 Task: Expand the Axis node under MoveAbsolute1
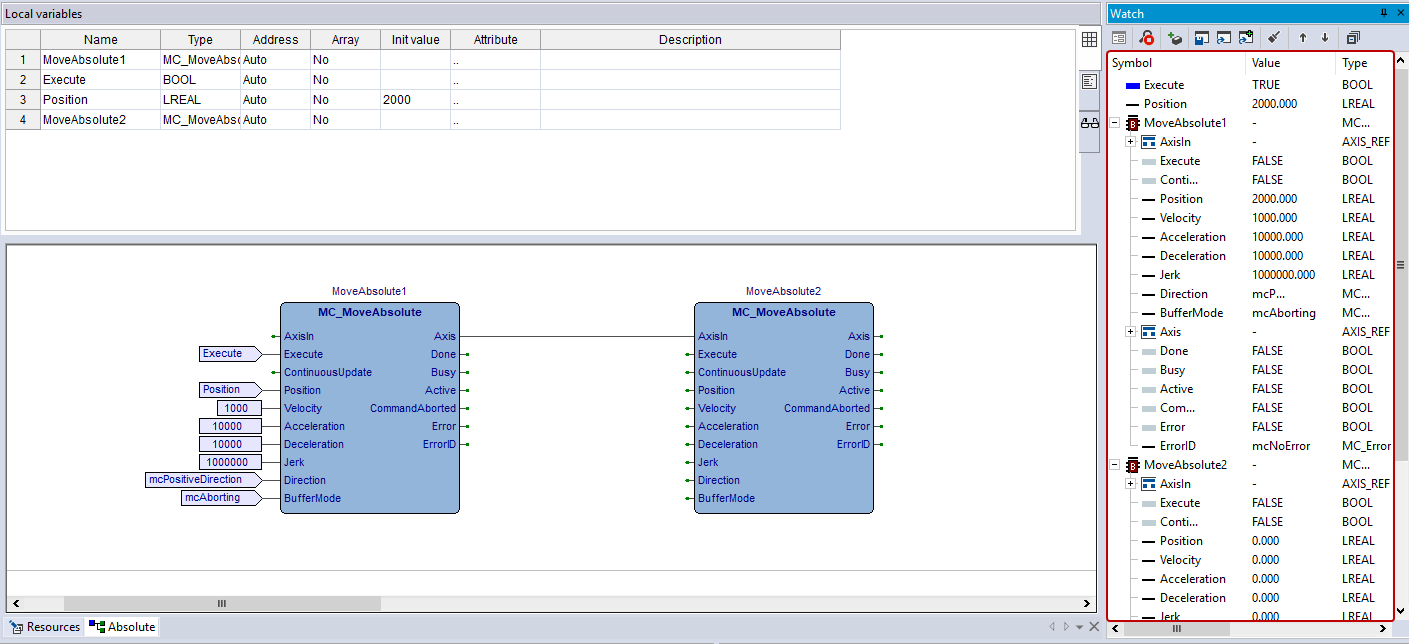(1130, 332)
